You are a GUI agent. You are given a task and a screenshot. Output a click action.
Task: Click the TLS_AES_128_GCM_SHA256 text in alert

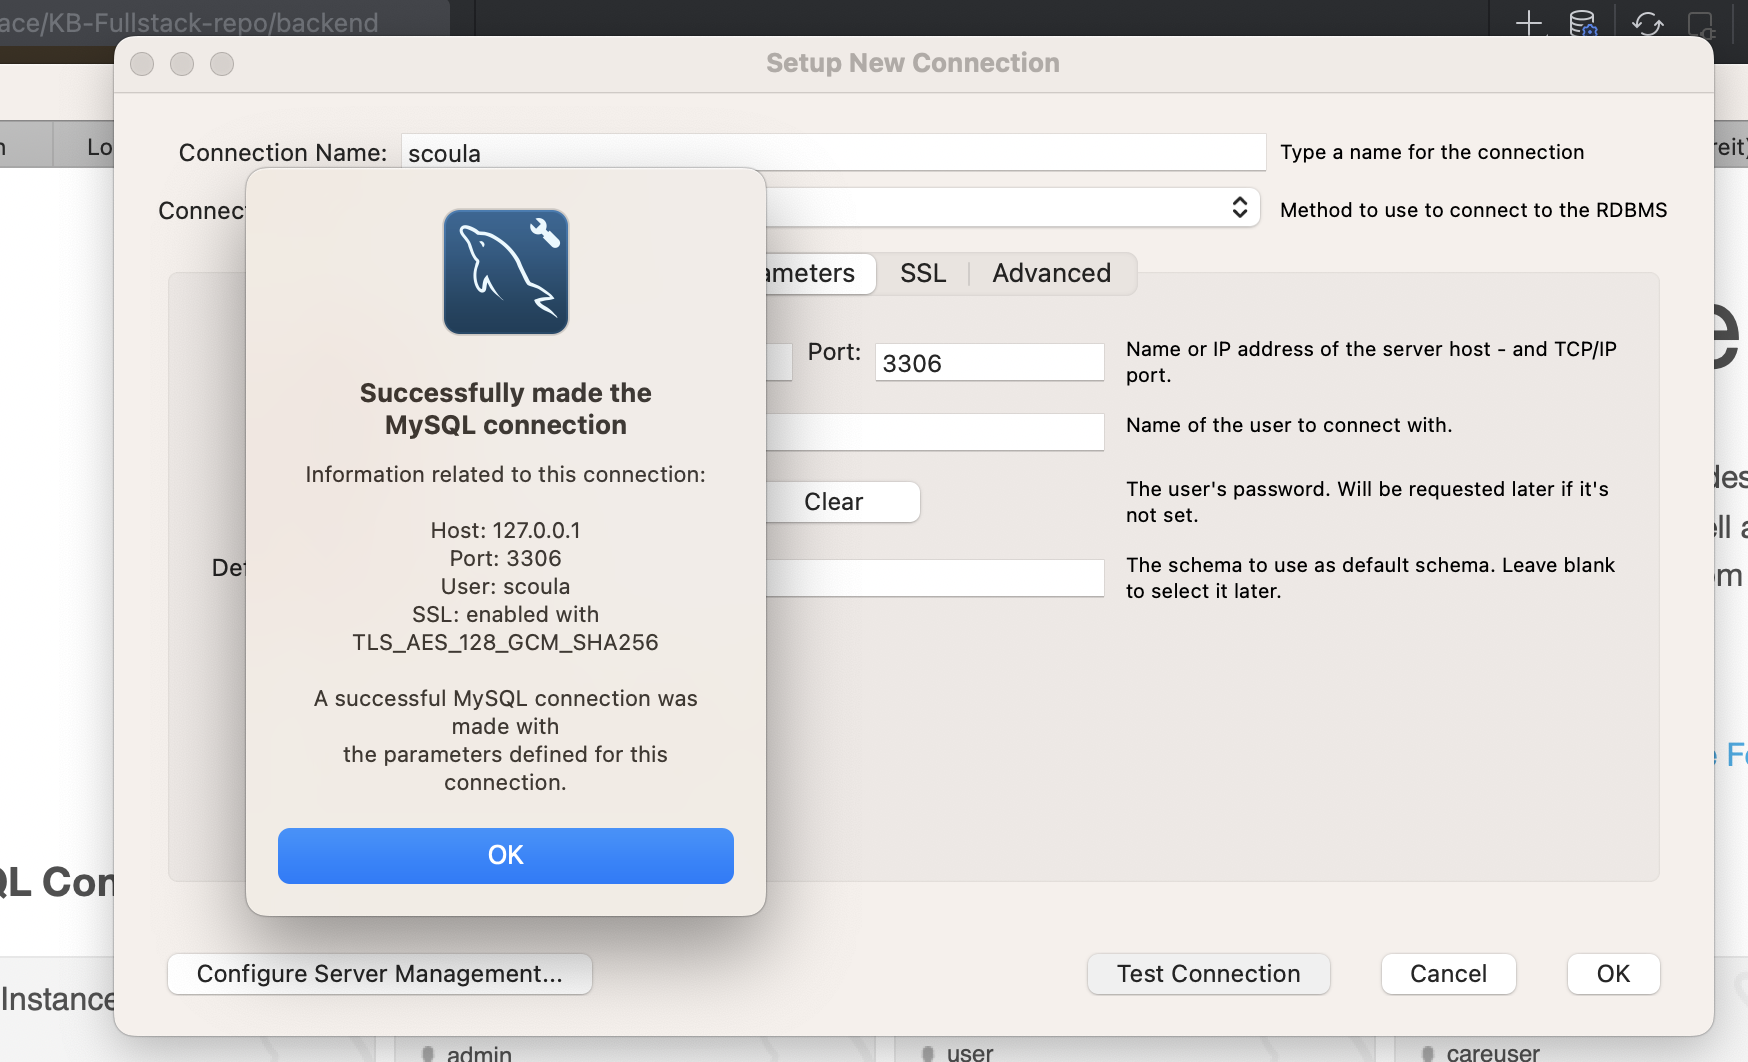pos(505,642)
